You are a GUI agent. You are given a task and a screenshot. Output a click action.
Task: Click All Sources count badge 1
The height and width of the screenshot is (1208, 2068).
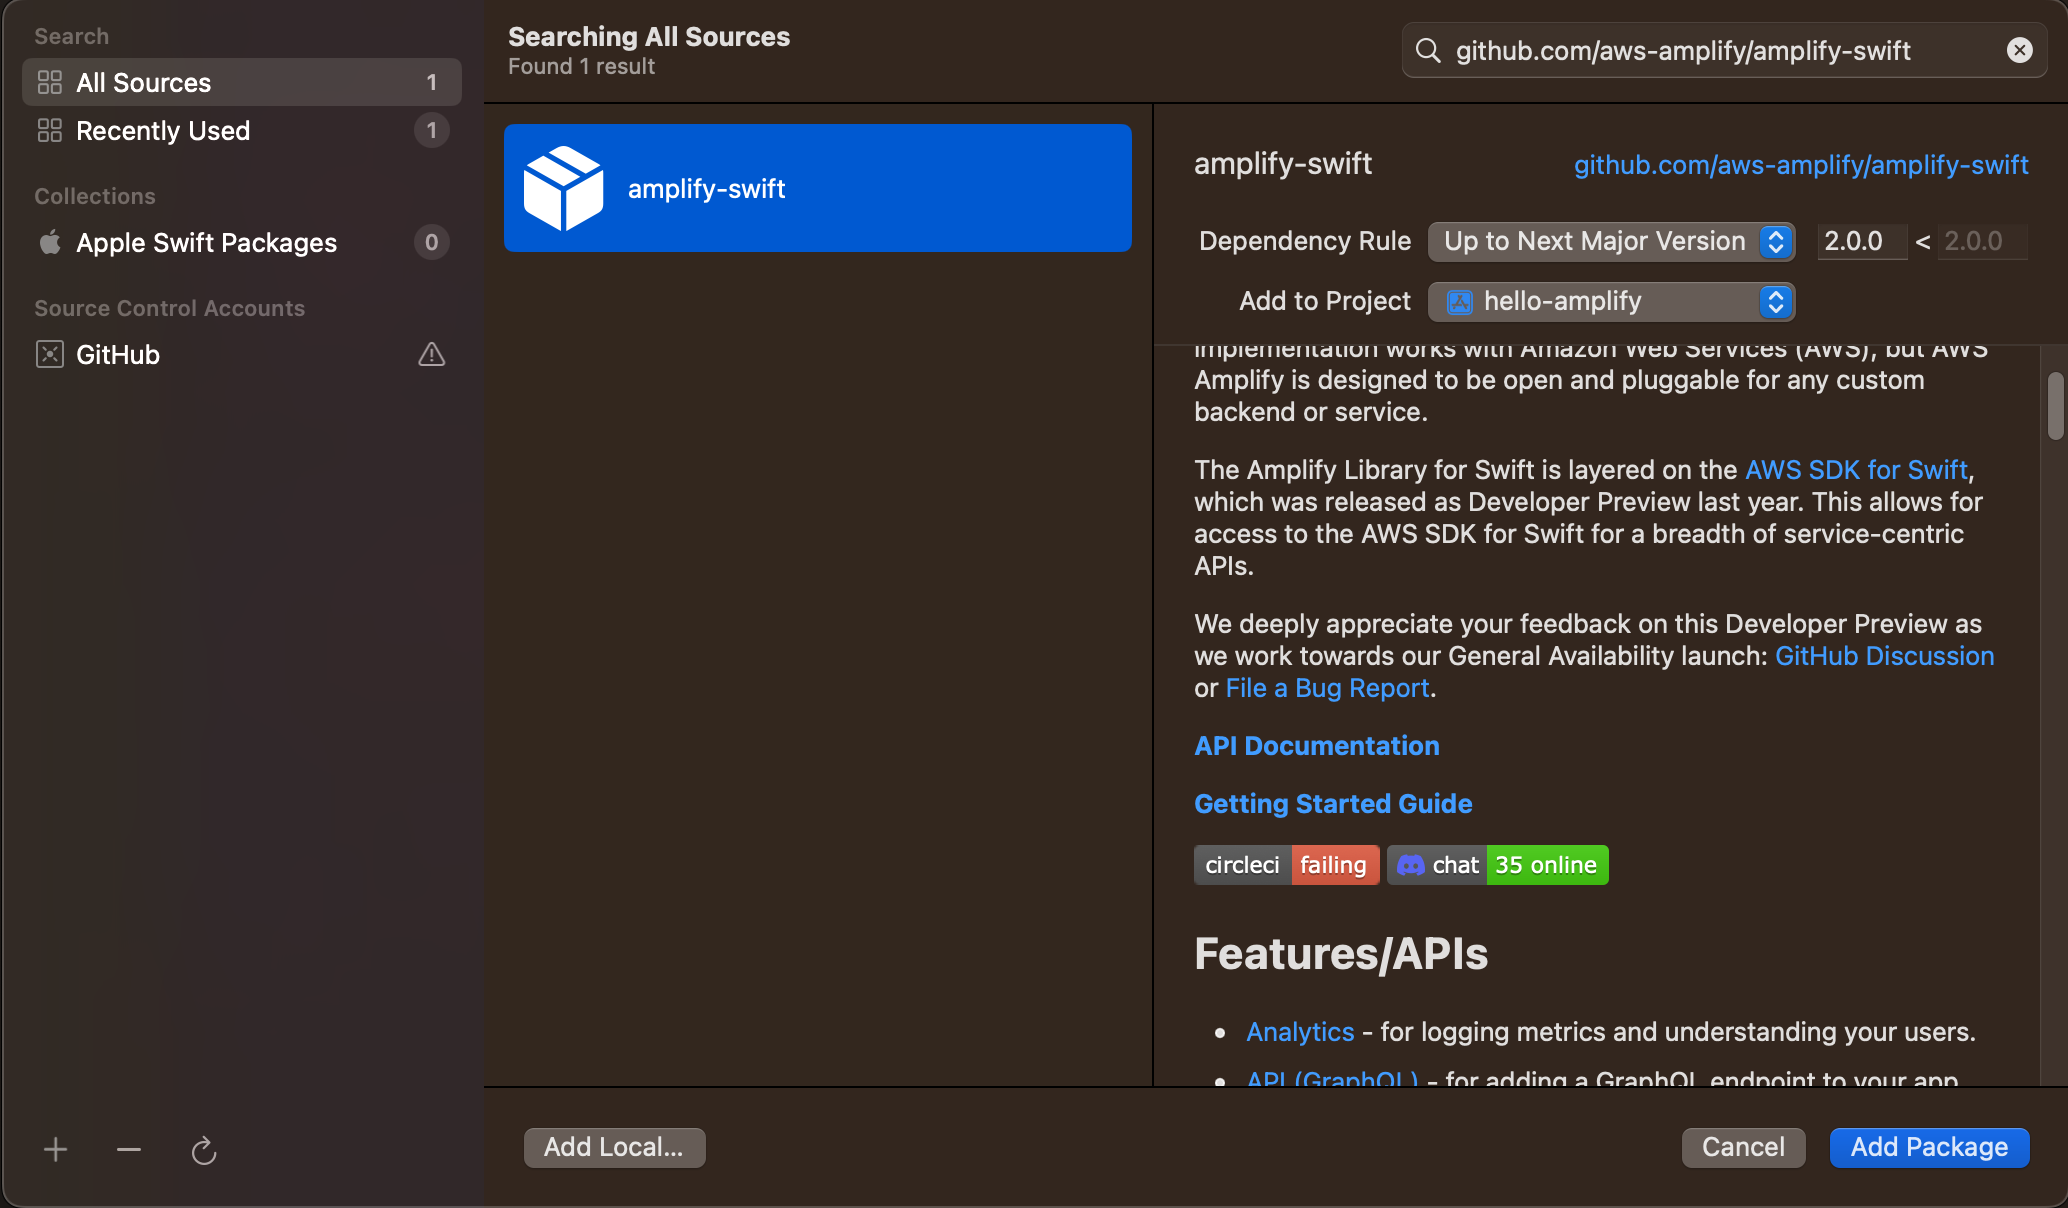[432, 82]
